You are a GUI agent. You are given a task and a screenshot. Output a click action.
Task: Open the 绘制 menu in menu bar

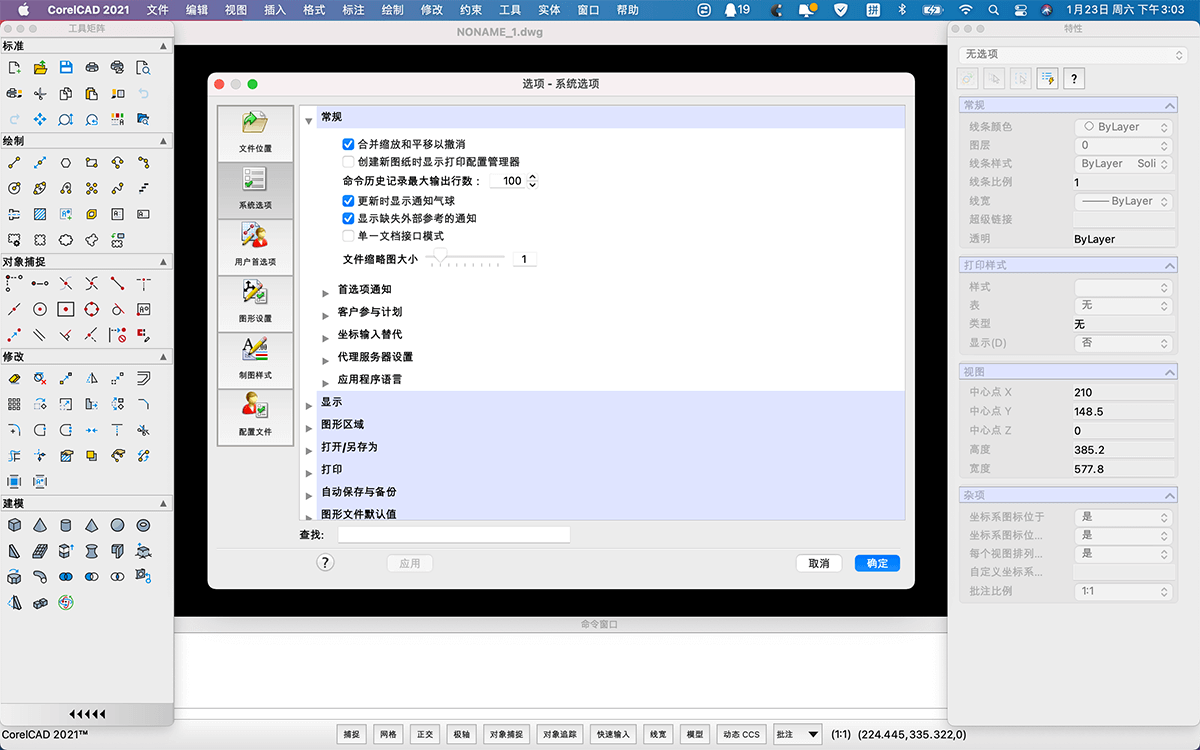(x=393, y=10)
